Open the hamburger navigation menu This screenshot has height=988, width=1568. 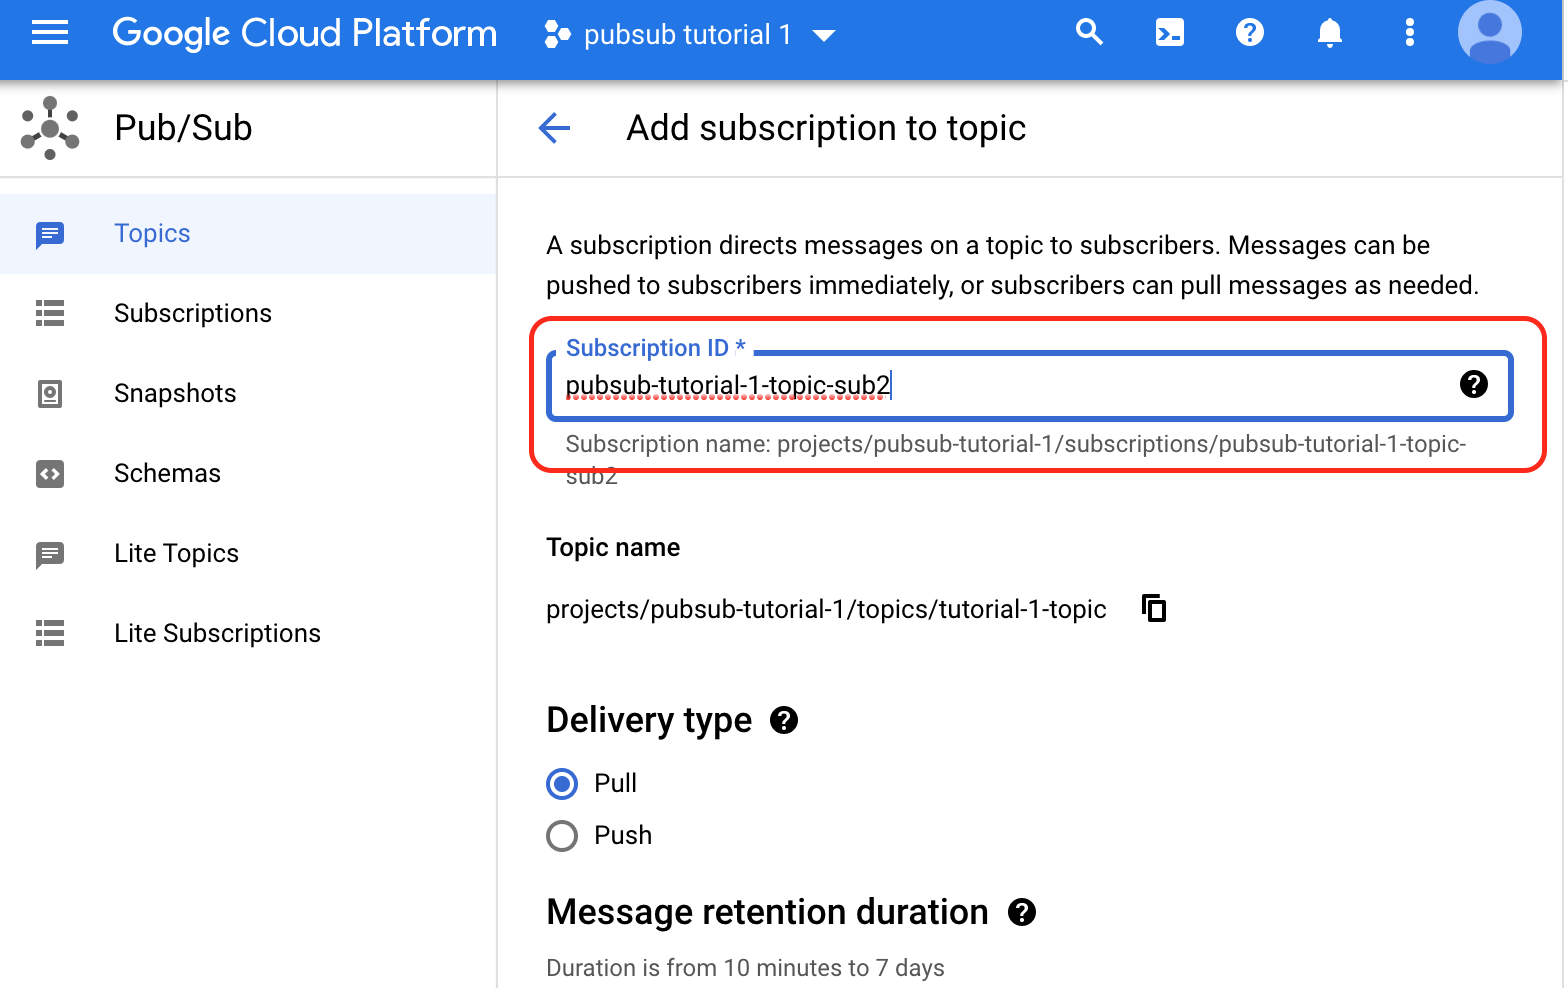click(x=50, y=34)
